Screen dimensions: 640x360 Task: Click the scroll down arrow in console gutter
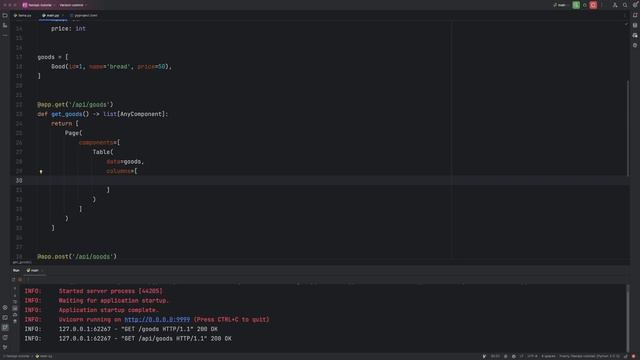15,295
